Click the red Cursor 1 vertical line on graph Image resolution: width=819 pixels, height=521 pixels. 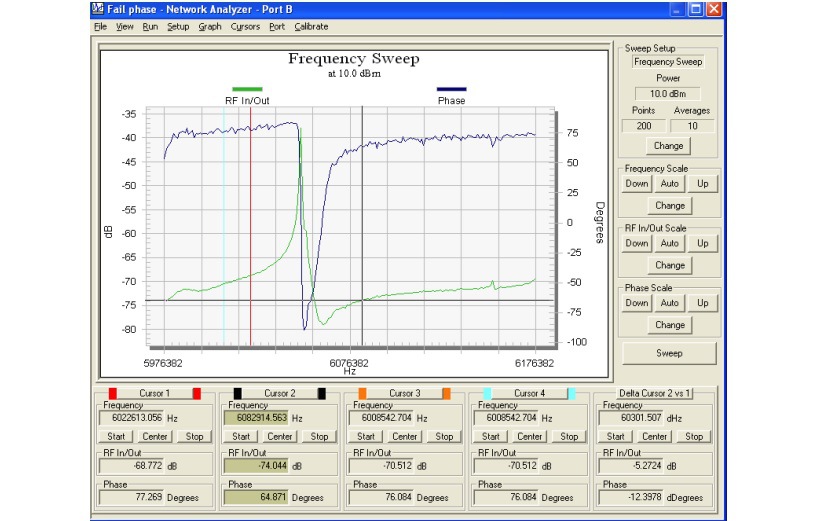(250, 220)
